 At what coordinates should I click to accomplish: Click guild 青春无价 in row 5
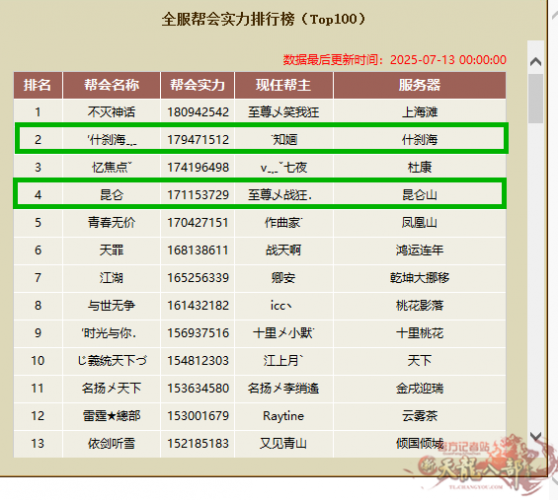pos(111,222)
